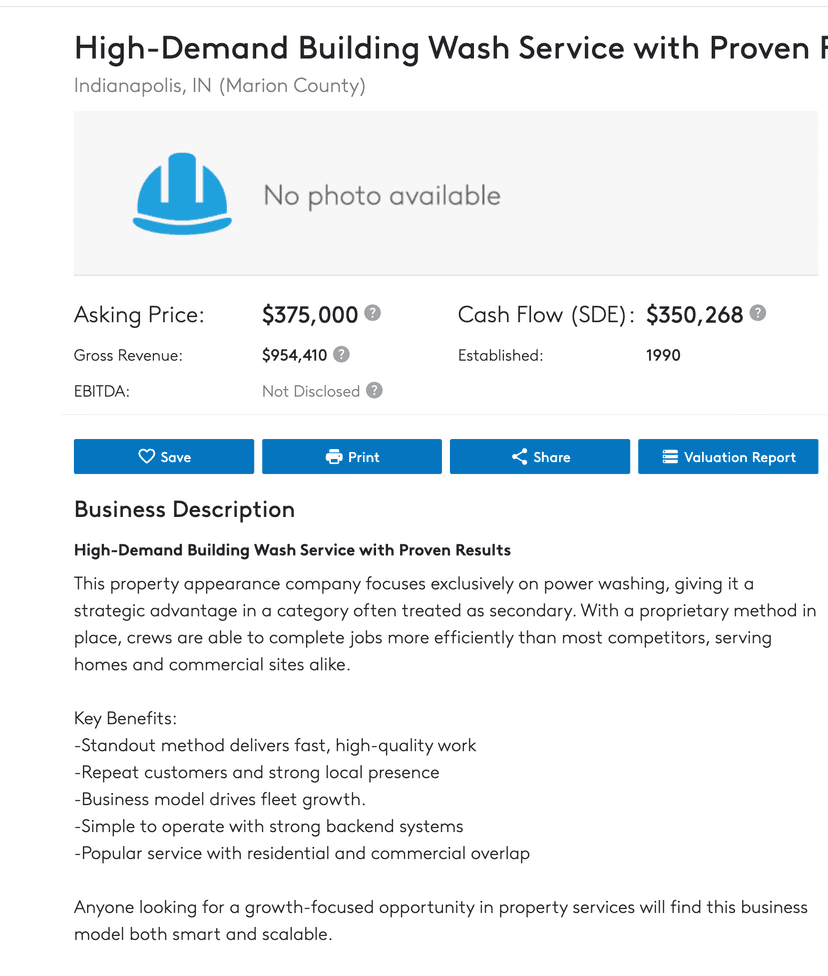Open the Asking Price help tooltip icon
This screenshot has width=828, height=976.
tap(371, 313)
